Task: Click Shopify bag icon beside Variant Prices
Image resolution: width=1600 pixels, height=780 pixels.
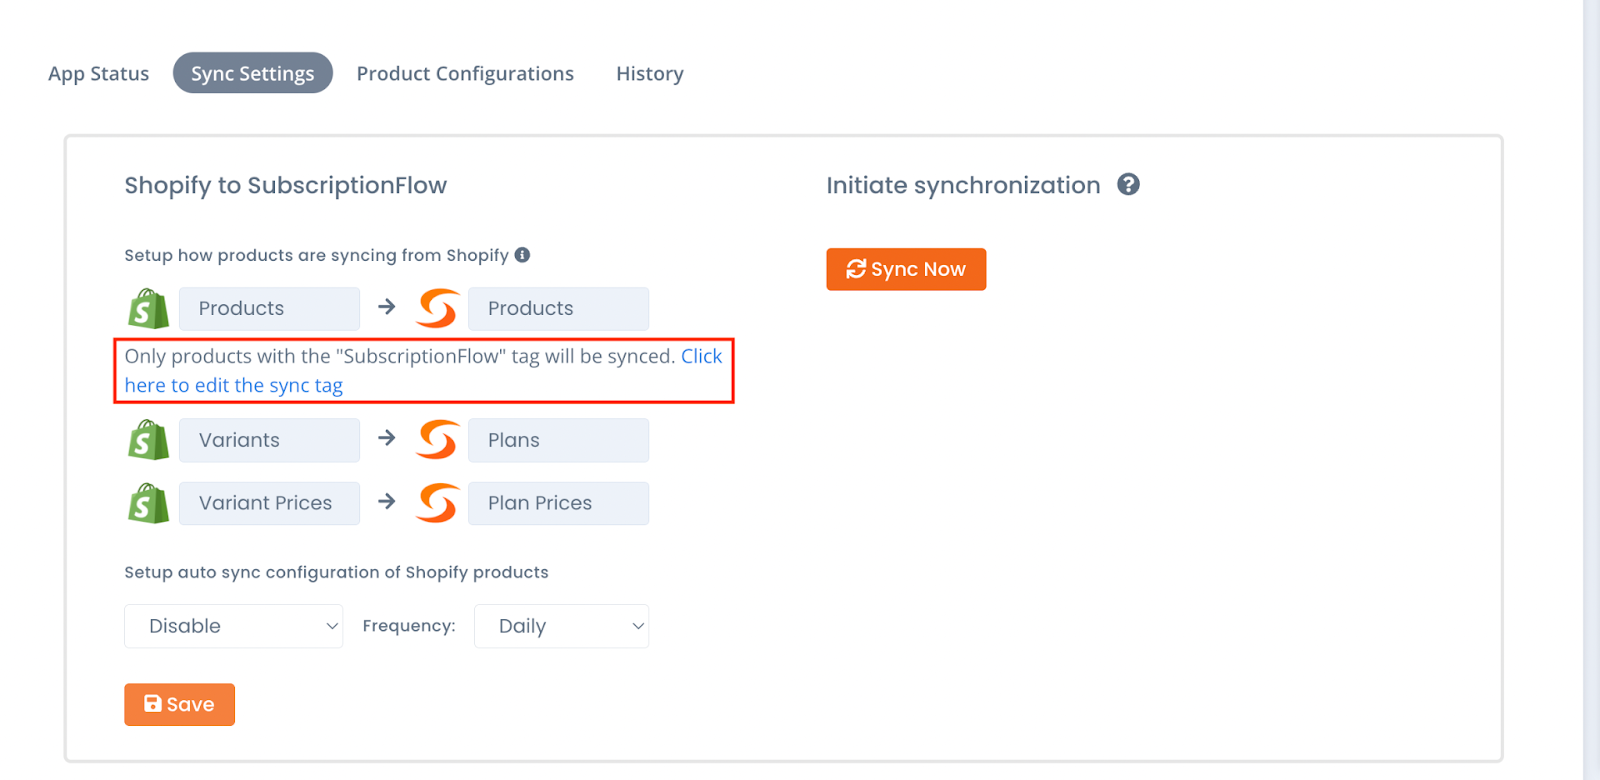Action: [x=148, y=503]
